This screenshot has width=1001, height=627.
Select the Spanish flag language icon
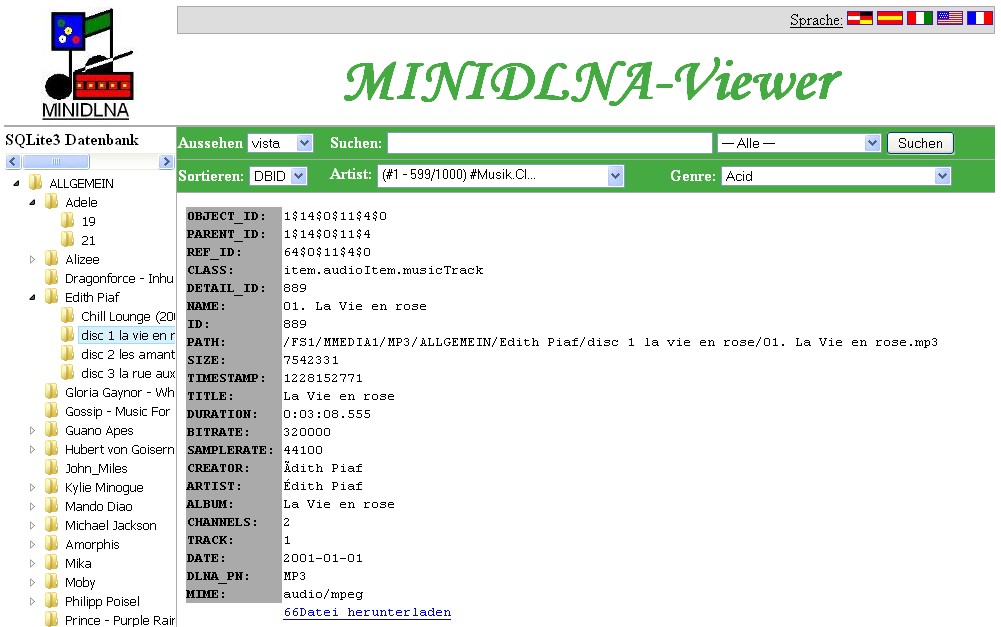(x=889, y=18)
